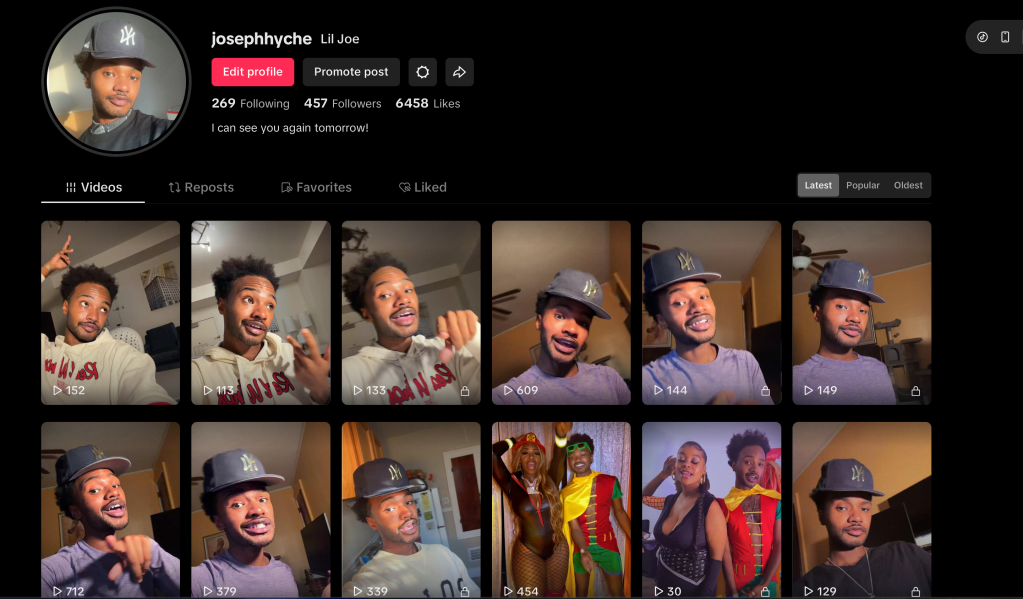
Task: Show the Liked videos tab
Action: [x=423, y=187]
